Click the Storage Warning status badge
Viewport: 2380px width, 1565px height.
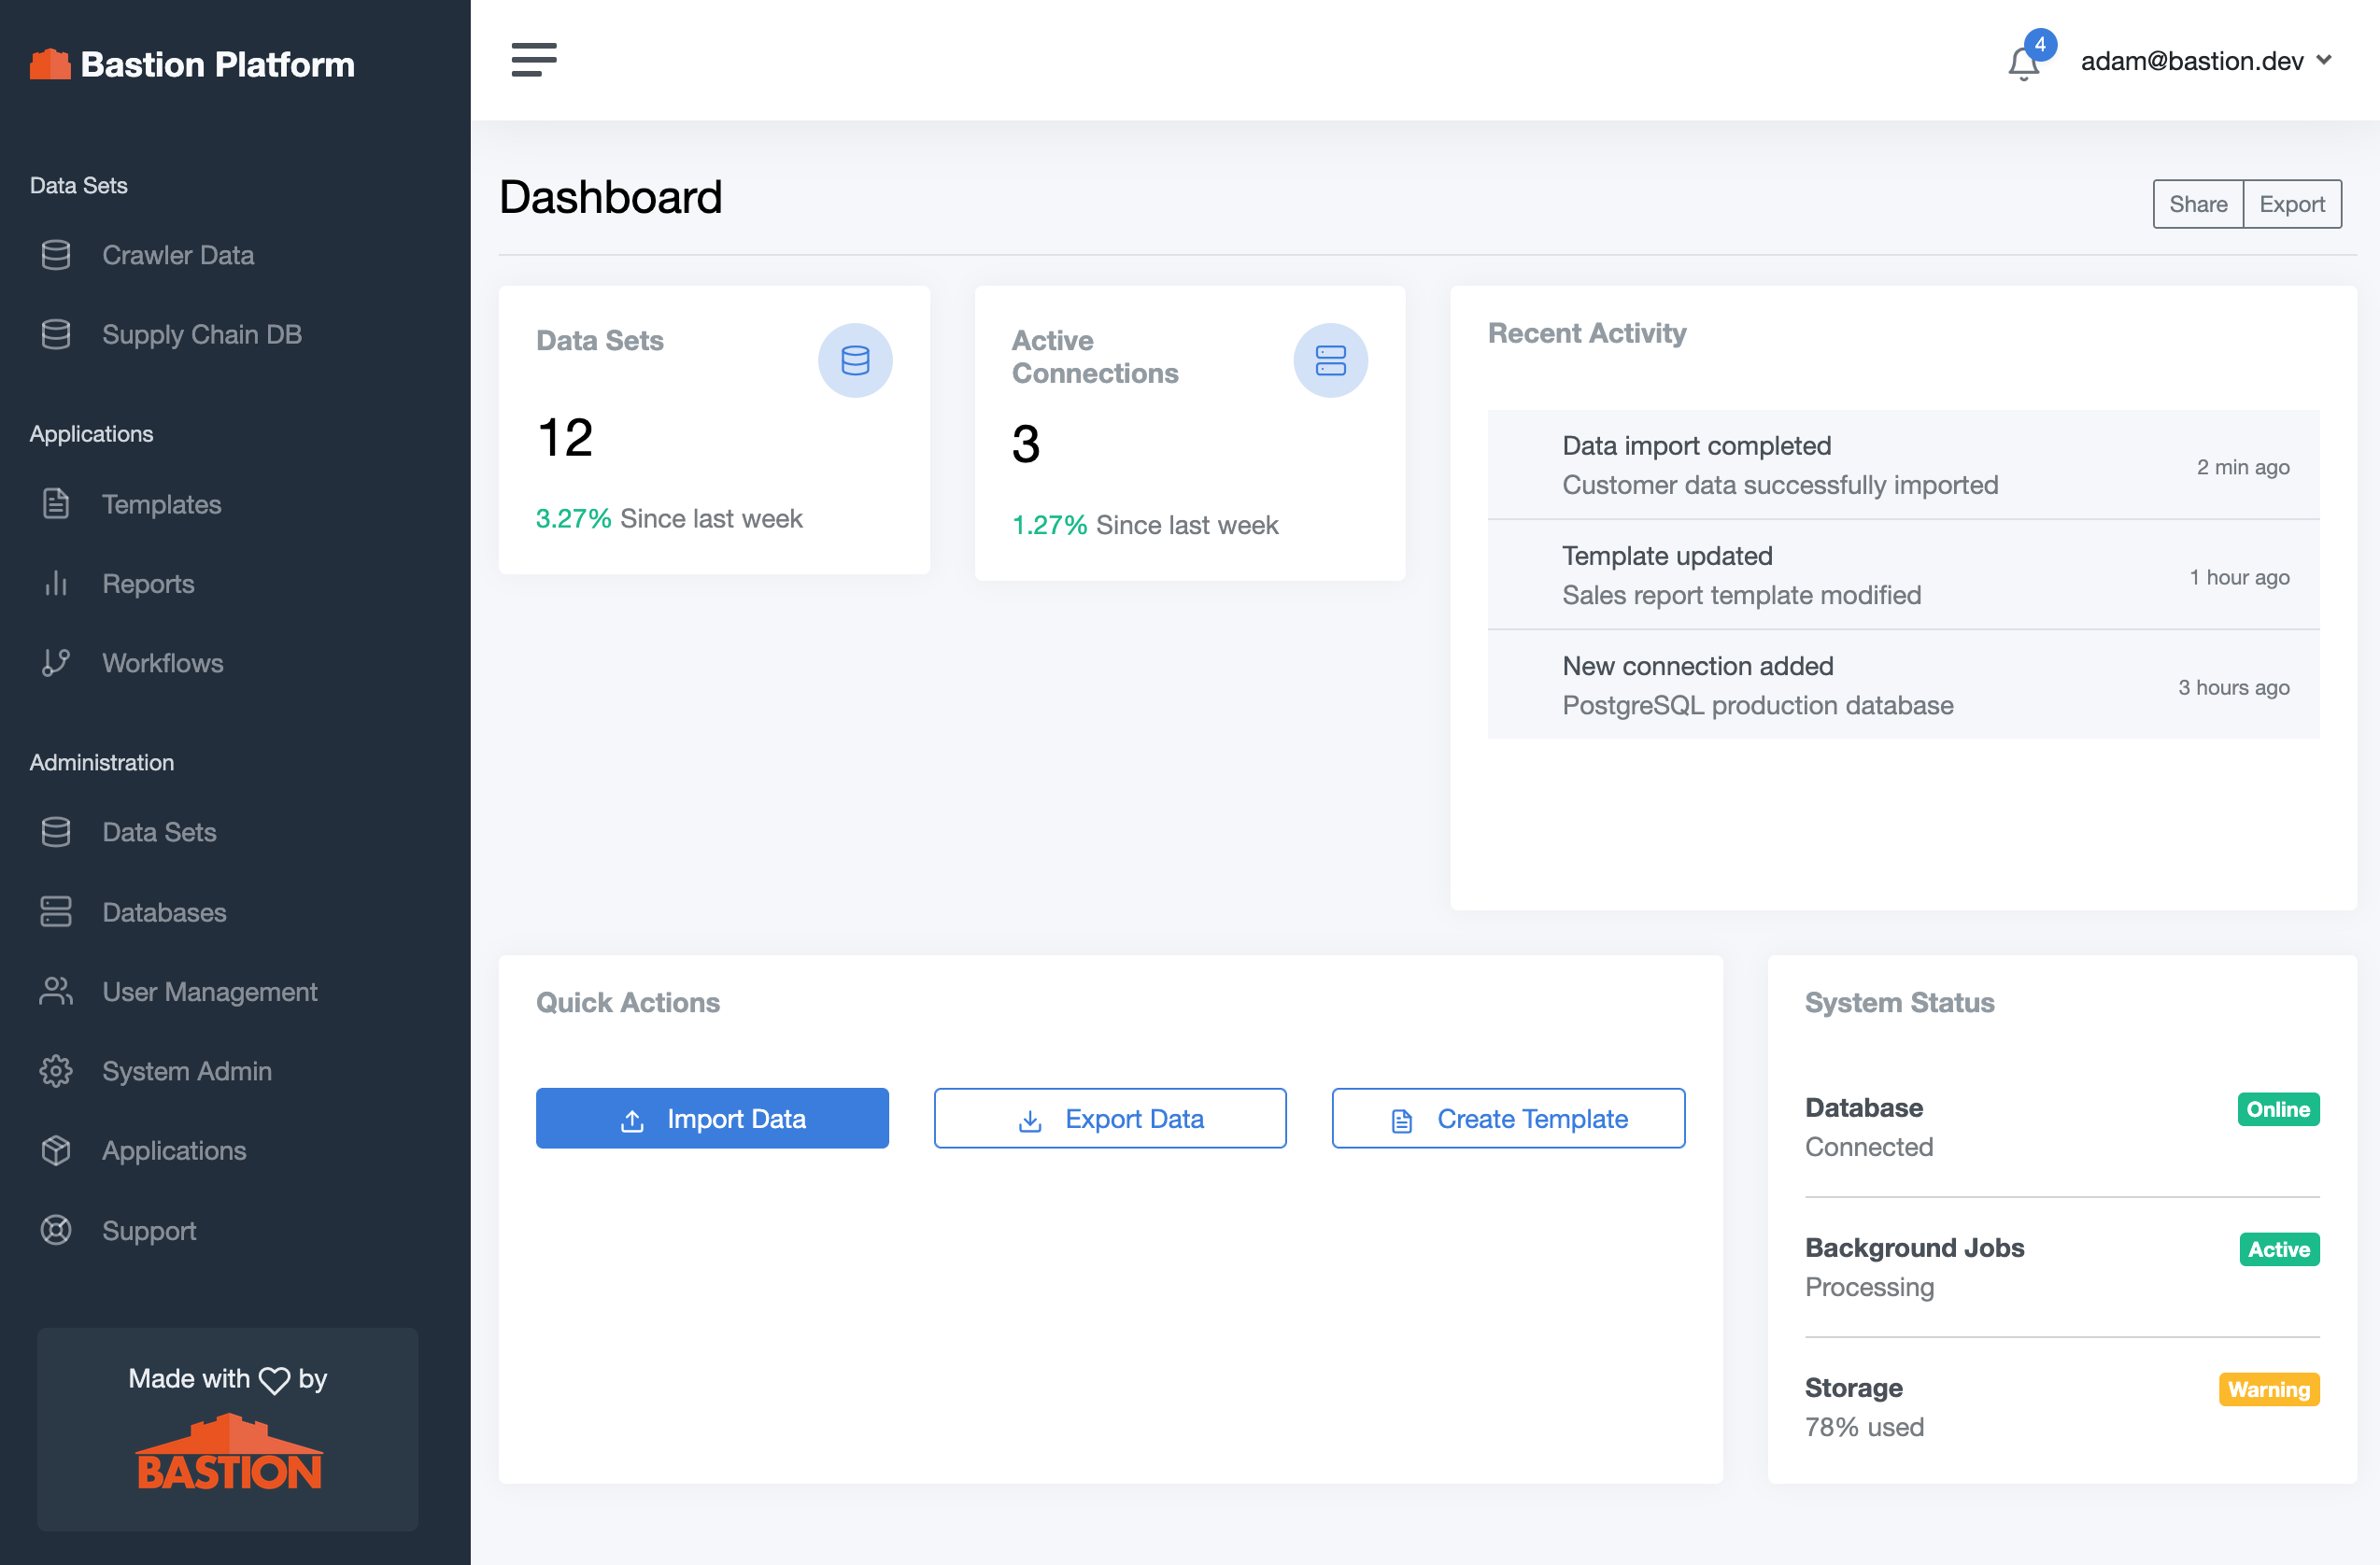point(2268,1389)
